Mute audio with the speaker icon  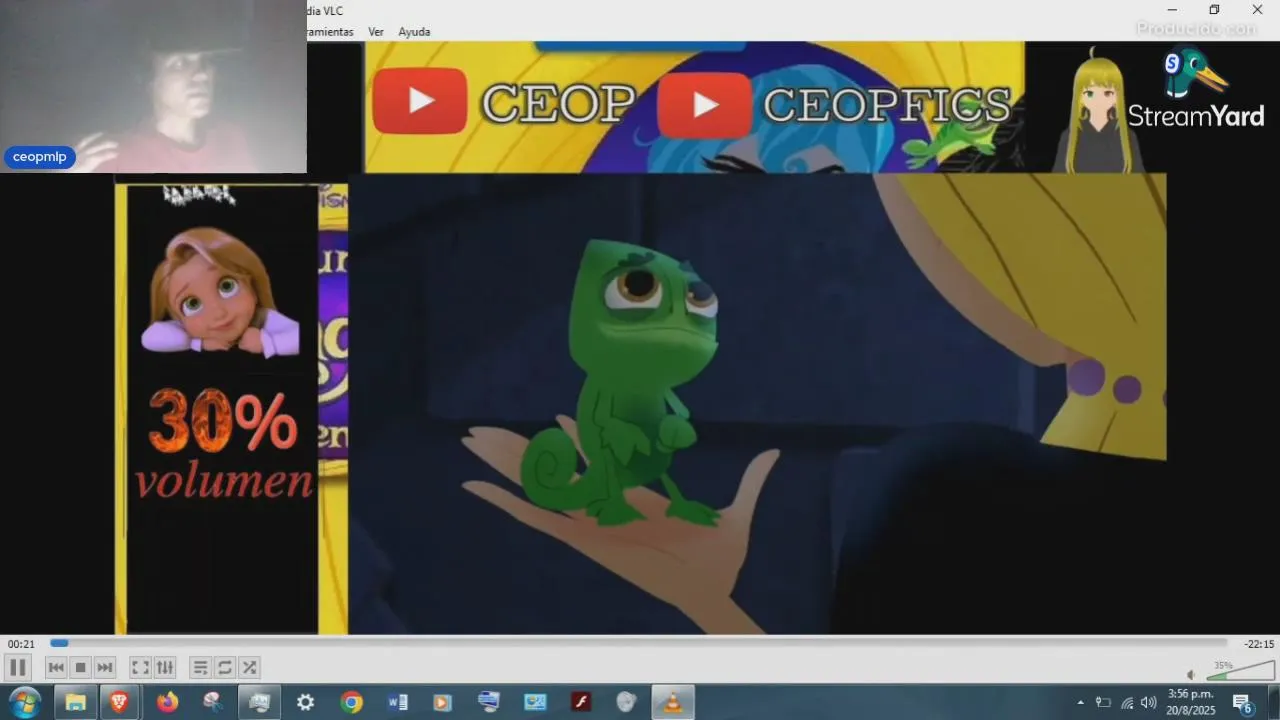[x=1191, y=674]
